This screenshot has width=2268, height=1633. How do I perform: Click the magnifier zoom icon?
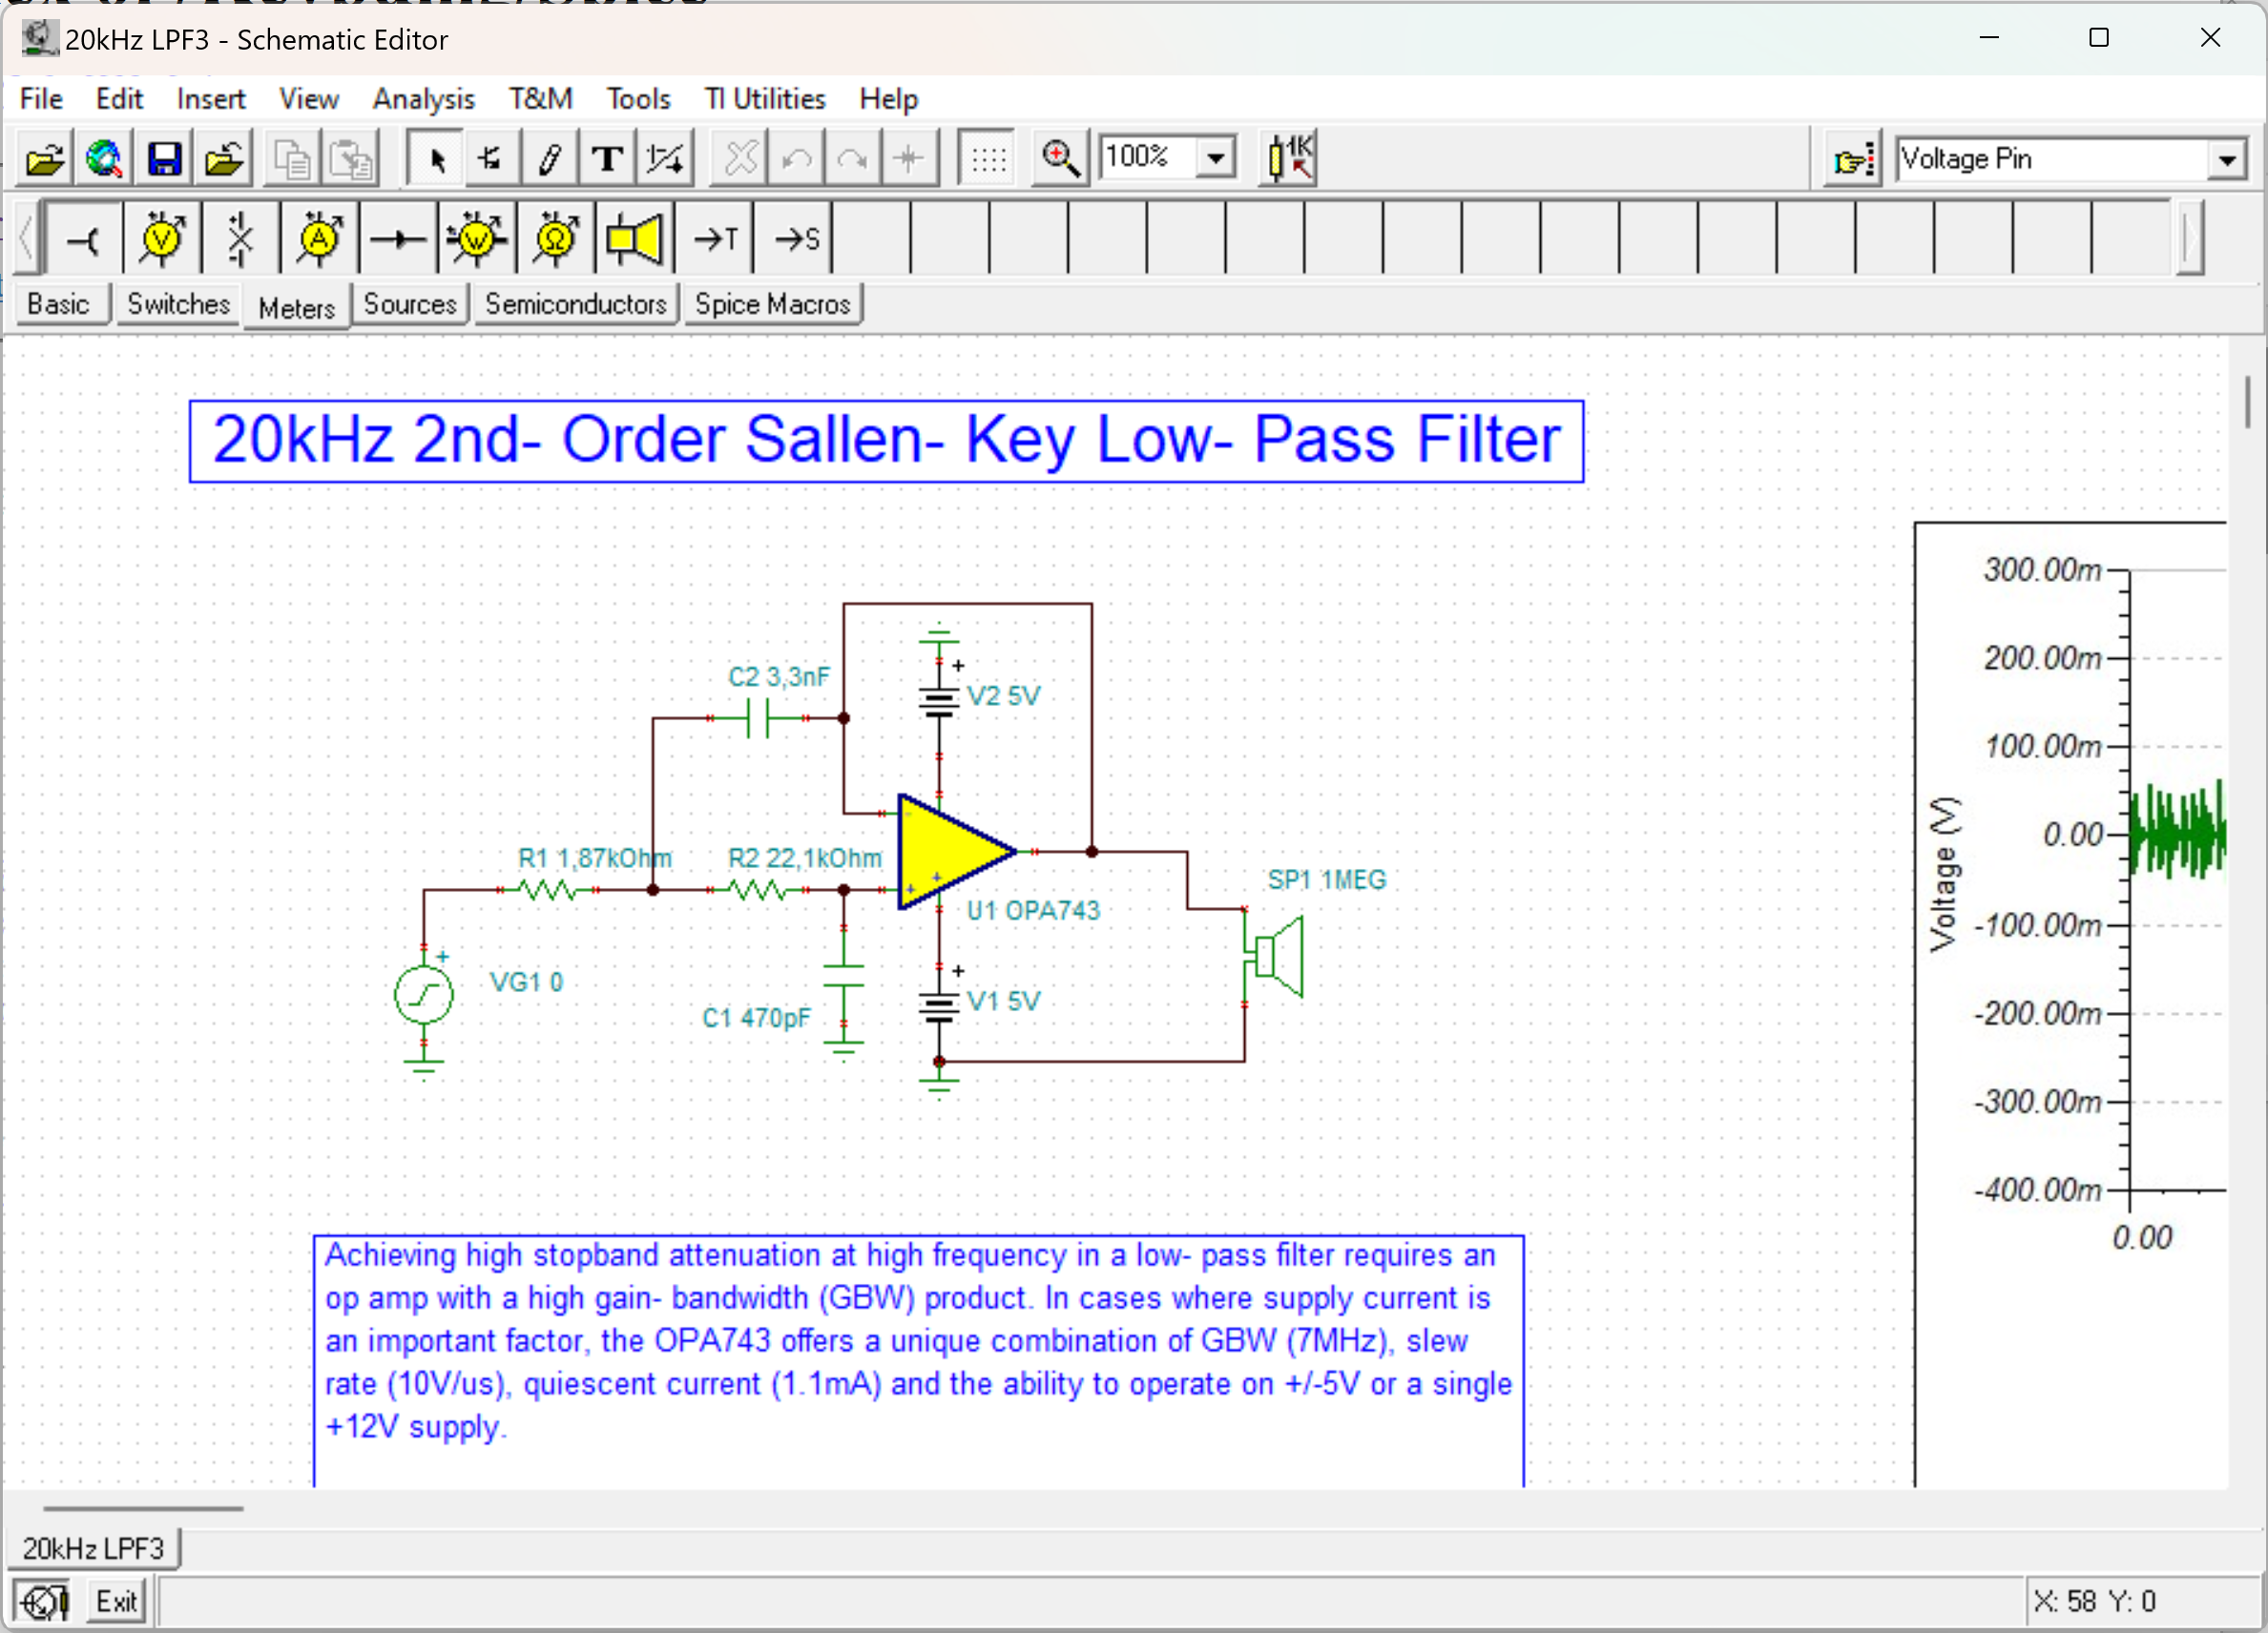click(1060, 159)
